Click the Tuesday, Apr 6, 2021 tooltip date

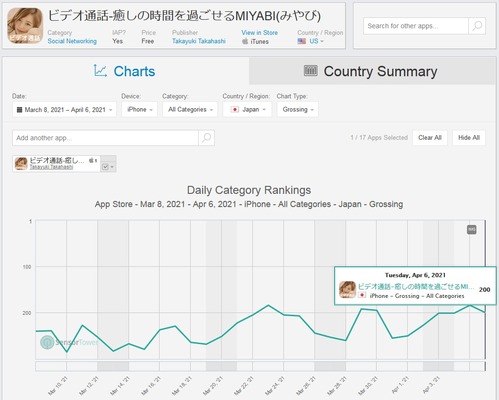(415, 275)
